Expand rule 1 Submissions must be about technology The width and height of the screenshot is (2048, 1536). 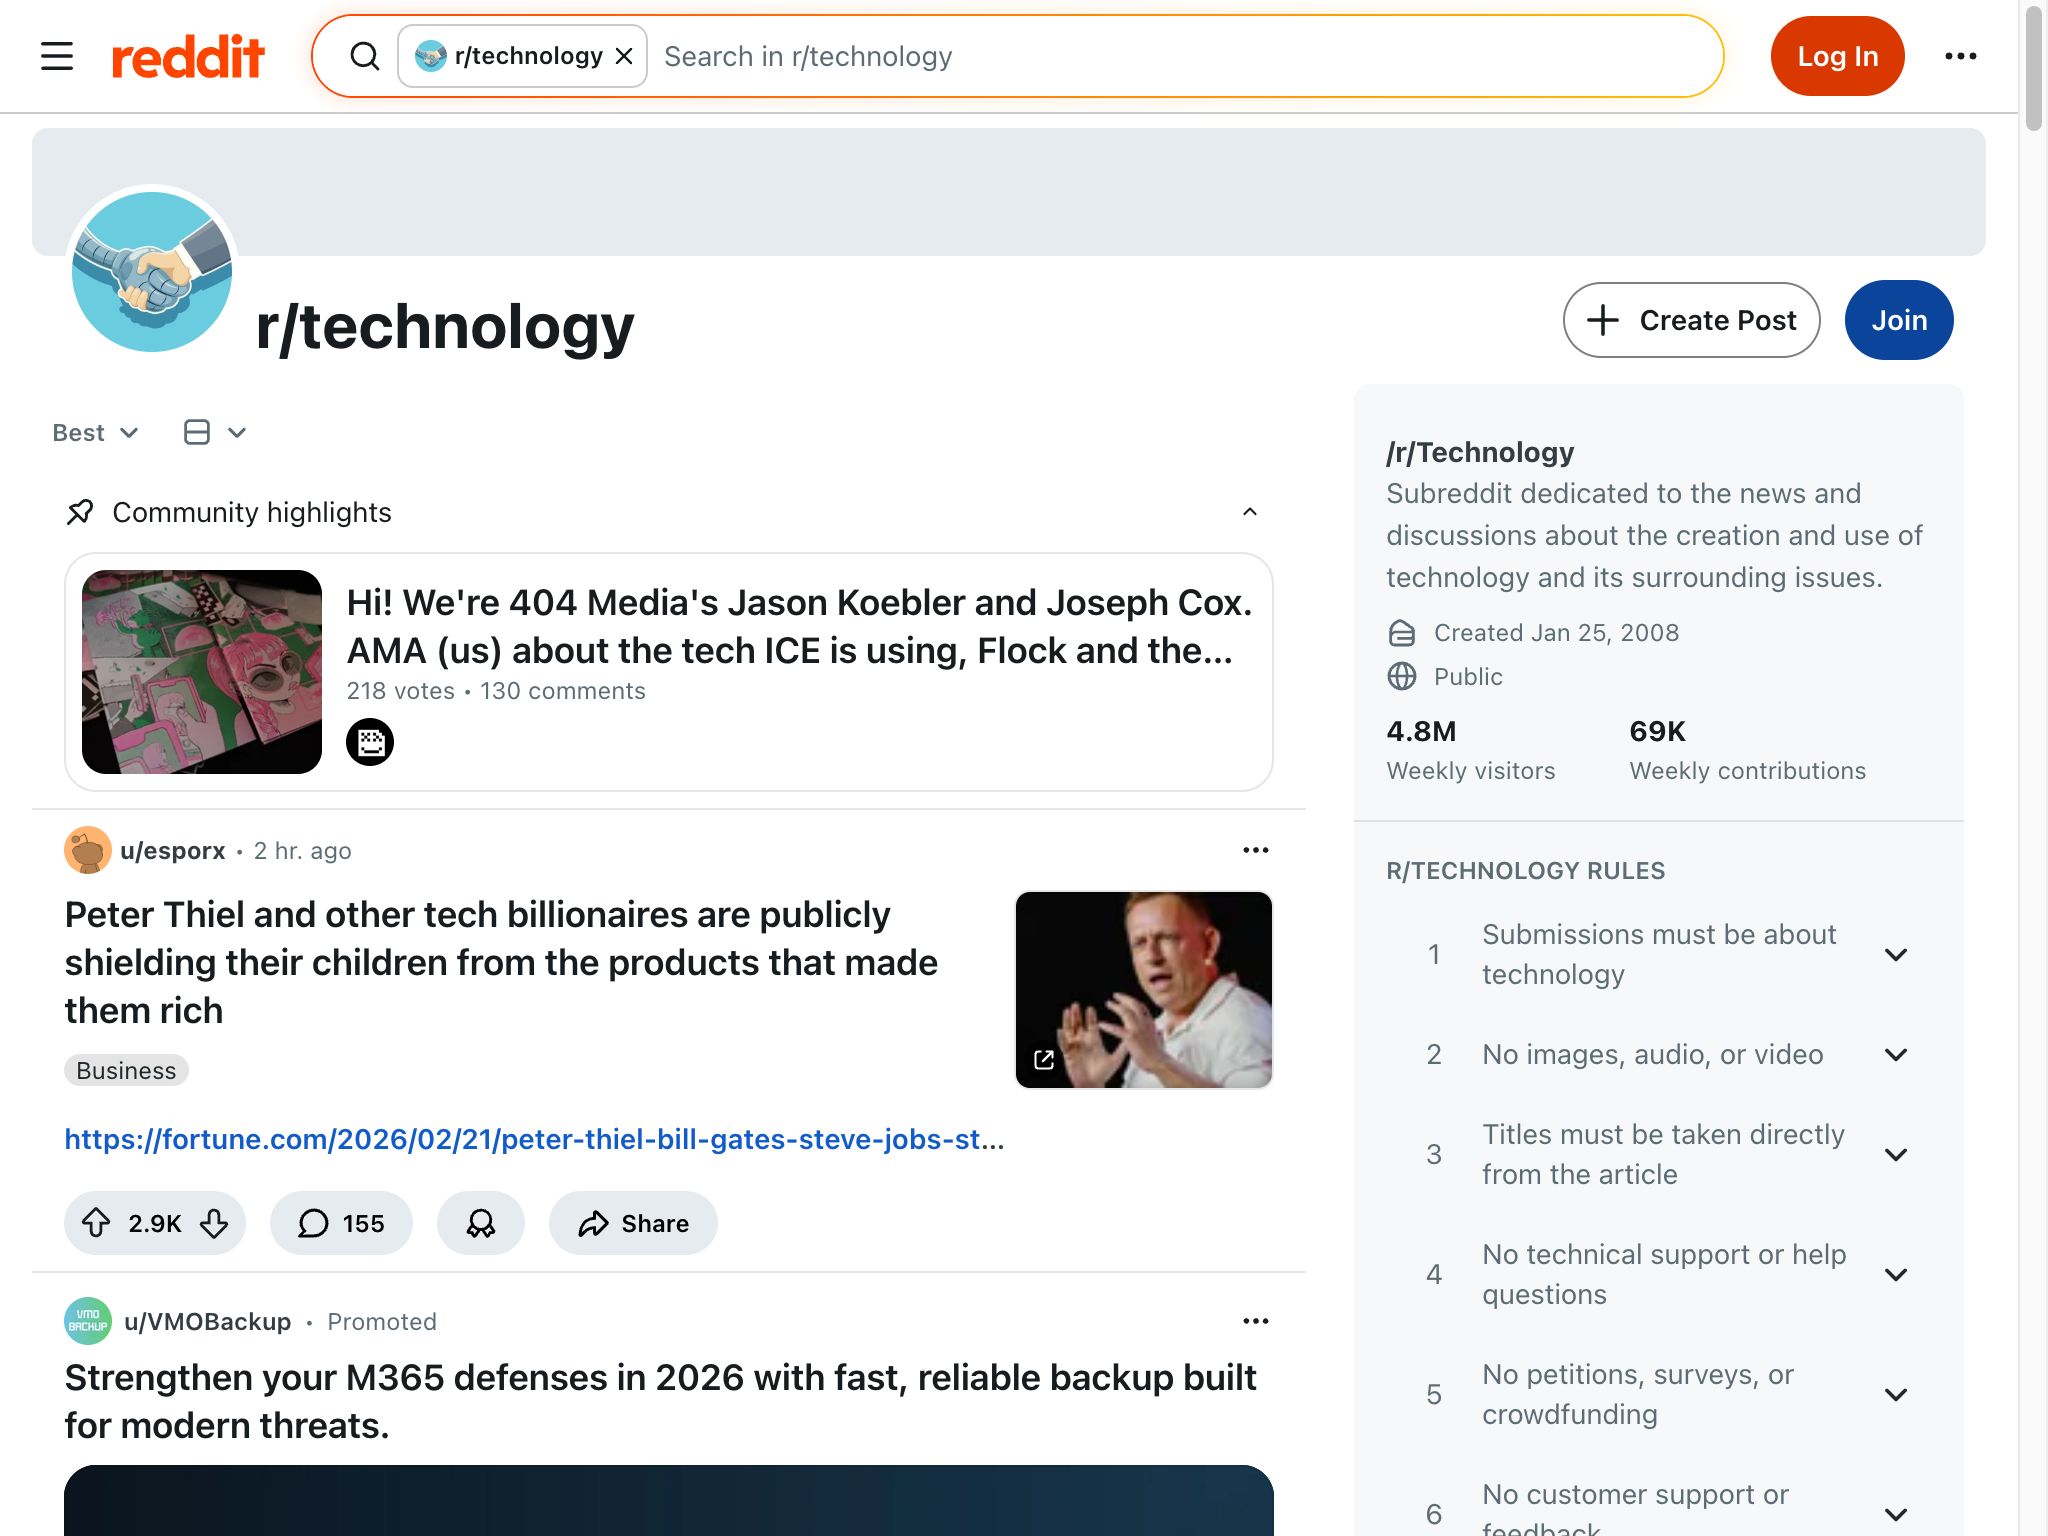pyautogui.click(x=1896, y=955)
